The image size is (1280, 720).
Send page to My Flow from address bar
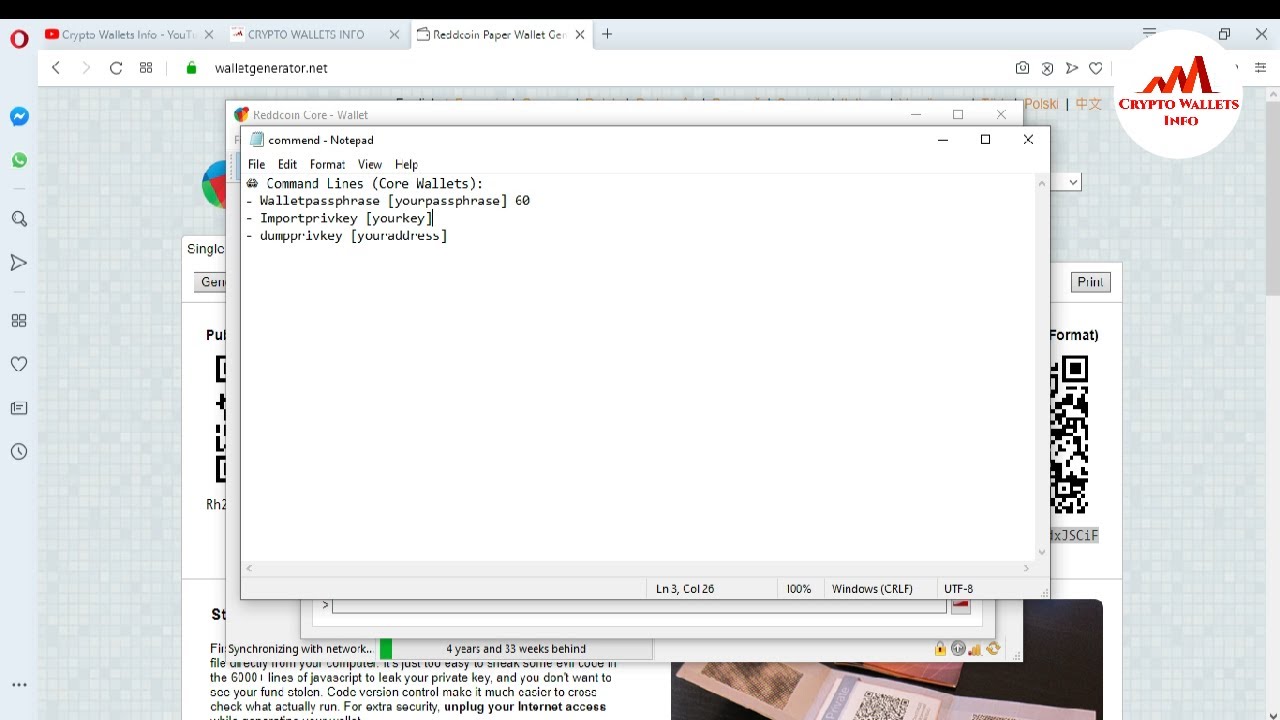[1072, 68]
